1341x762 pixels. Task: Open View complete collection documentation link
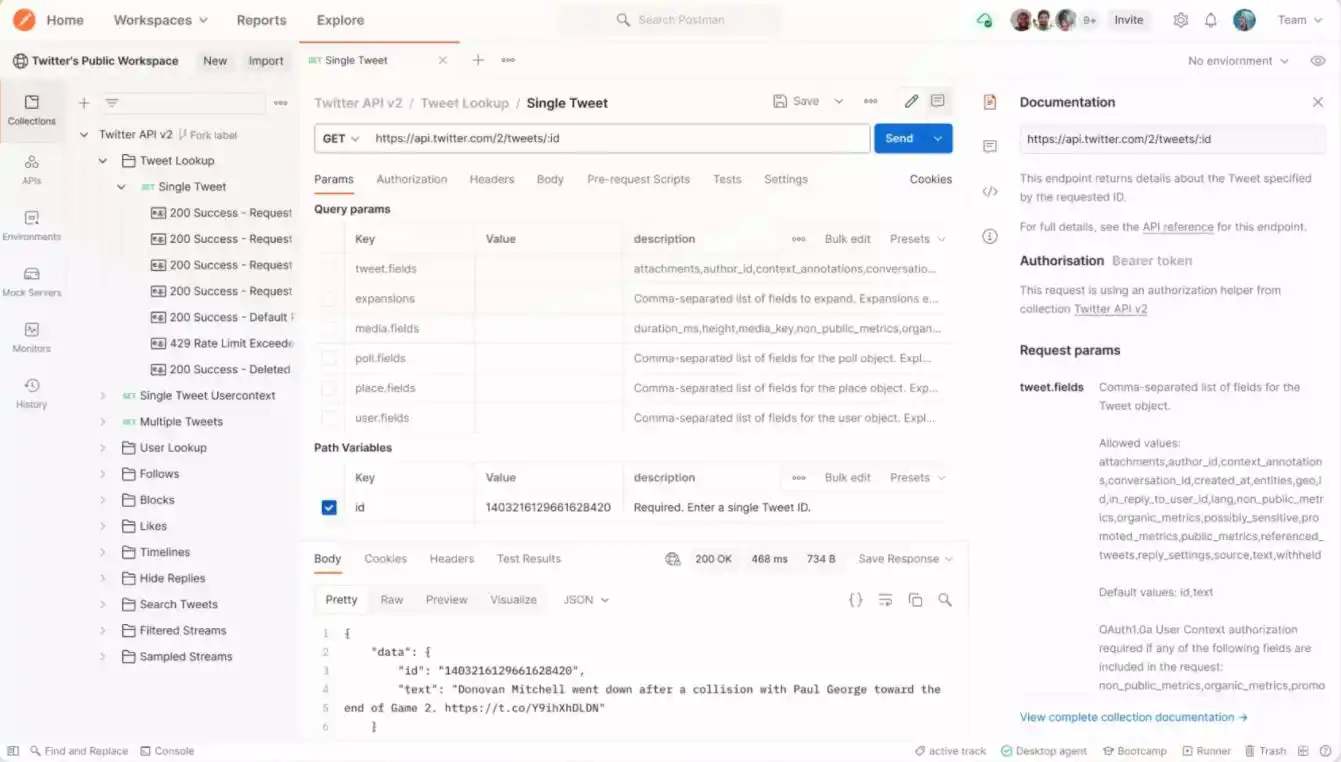(x=1134, y=717)
